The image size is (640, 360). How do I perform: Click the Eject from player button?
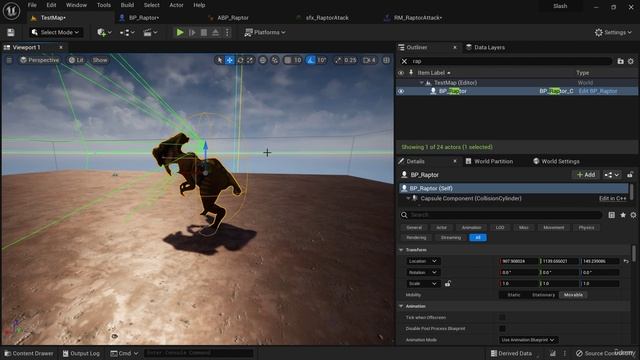[x=216, y=32]
